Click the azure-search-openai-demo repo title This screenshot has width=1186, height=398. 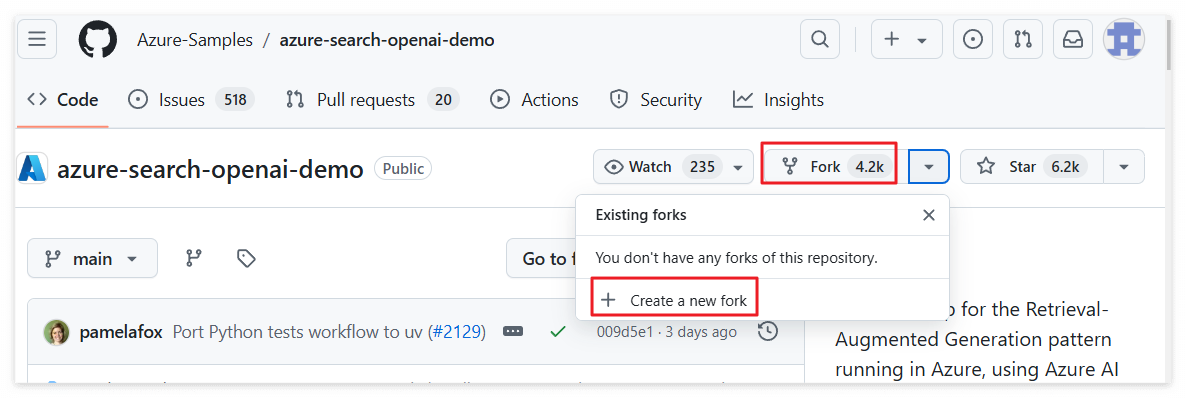tap(210, 169)
